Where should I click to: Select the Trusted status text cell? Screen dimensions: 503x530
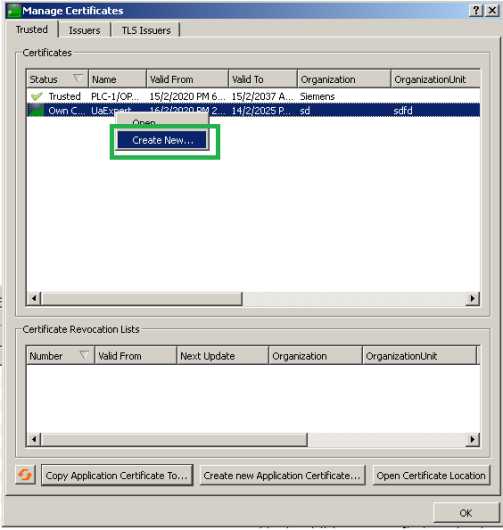click(65, 97)
